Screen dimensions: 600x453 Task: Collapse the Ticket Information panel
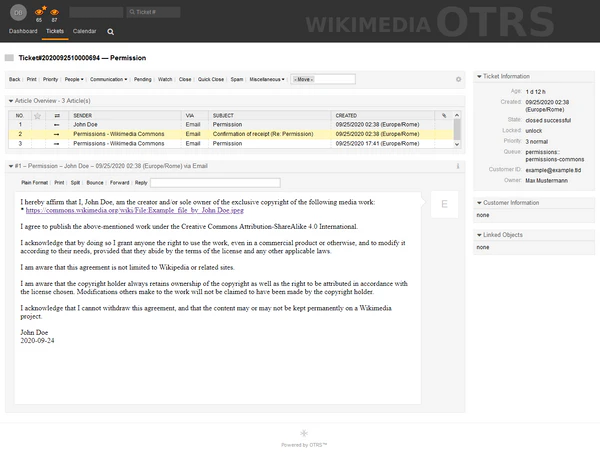pos(478,75)
